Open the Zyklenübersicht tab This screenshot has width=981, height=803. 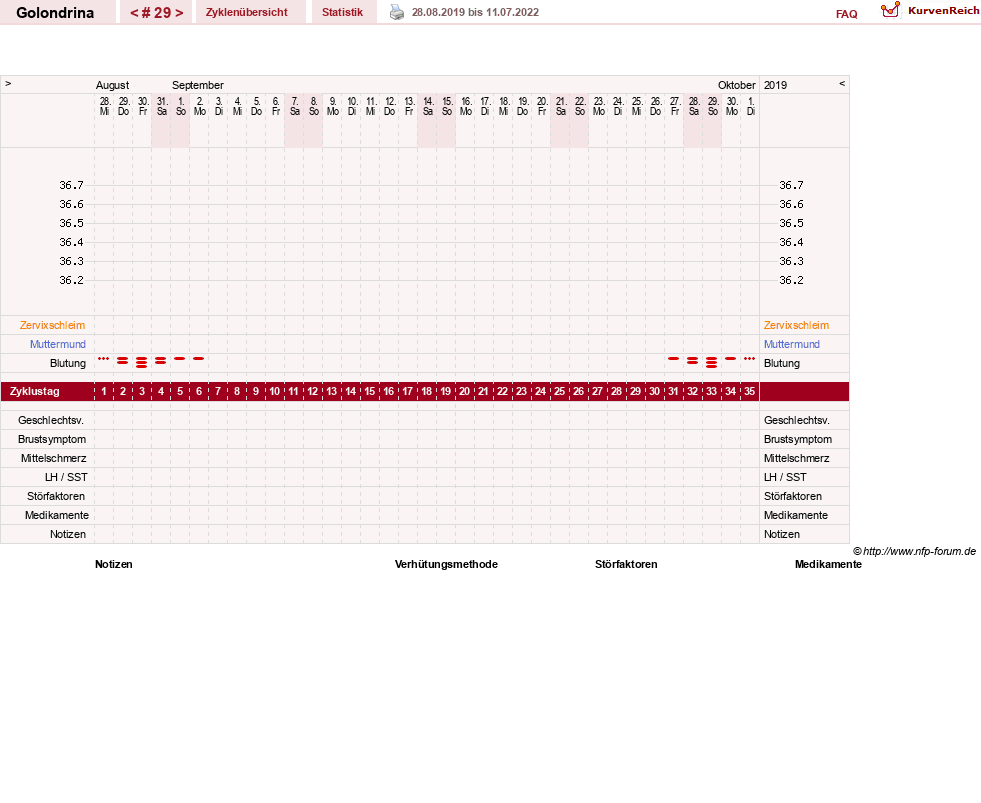(x=247, y=12)
